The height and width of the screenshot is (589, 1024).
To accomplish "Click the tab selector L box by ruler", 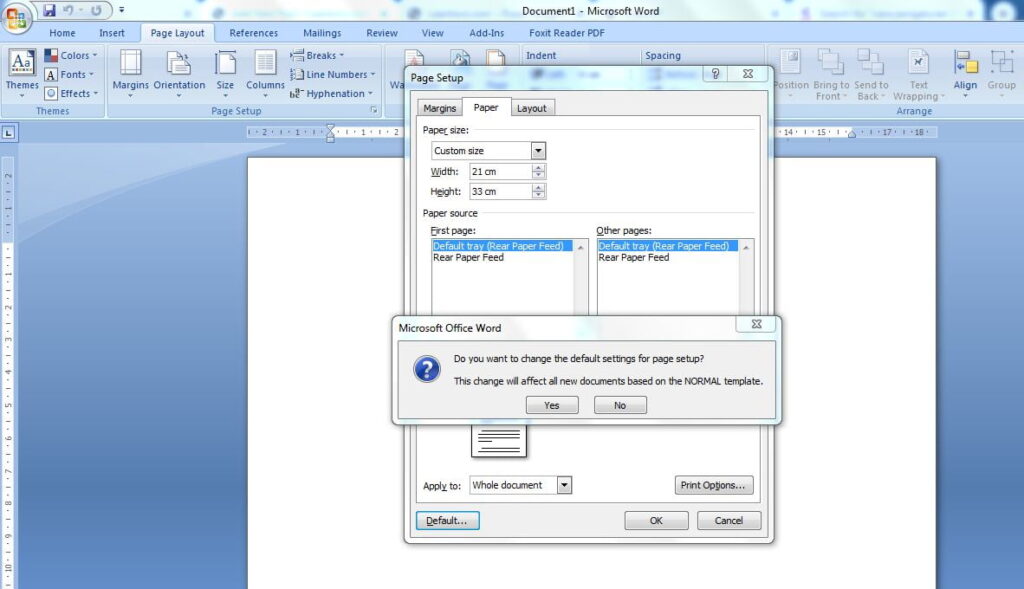I will (8, 133).
